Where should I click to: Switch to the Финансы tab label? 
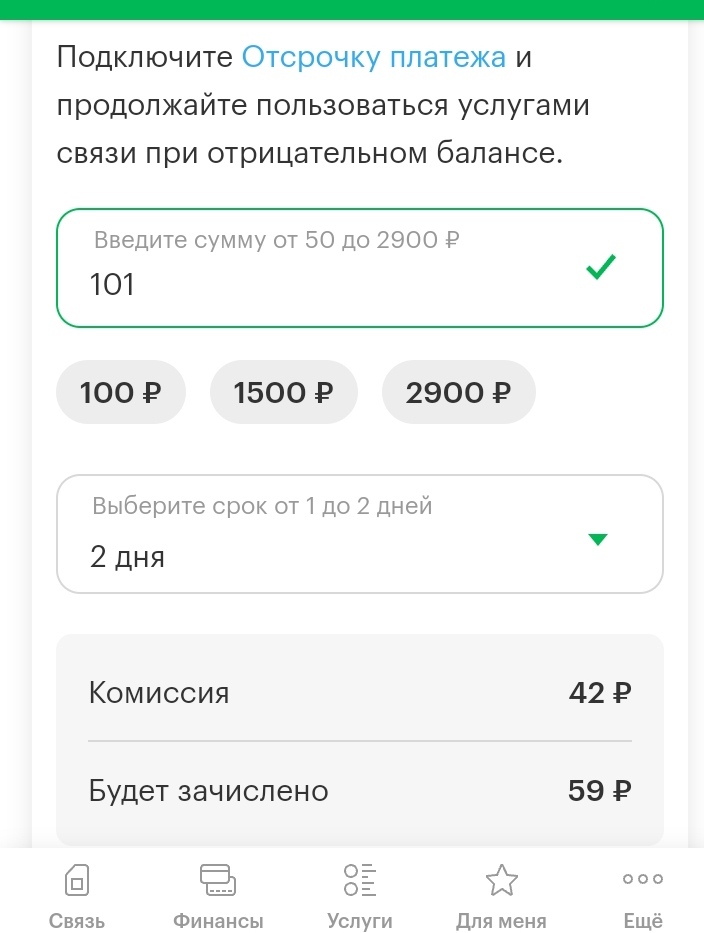pos(218,921)
